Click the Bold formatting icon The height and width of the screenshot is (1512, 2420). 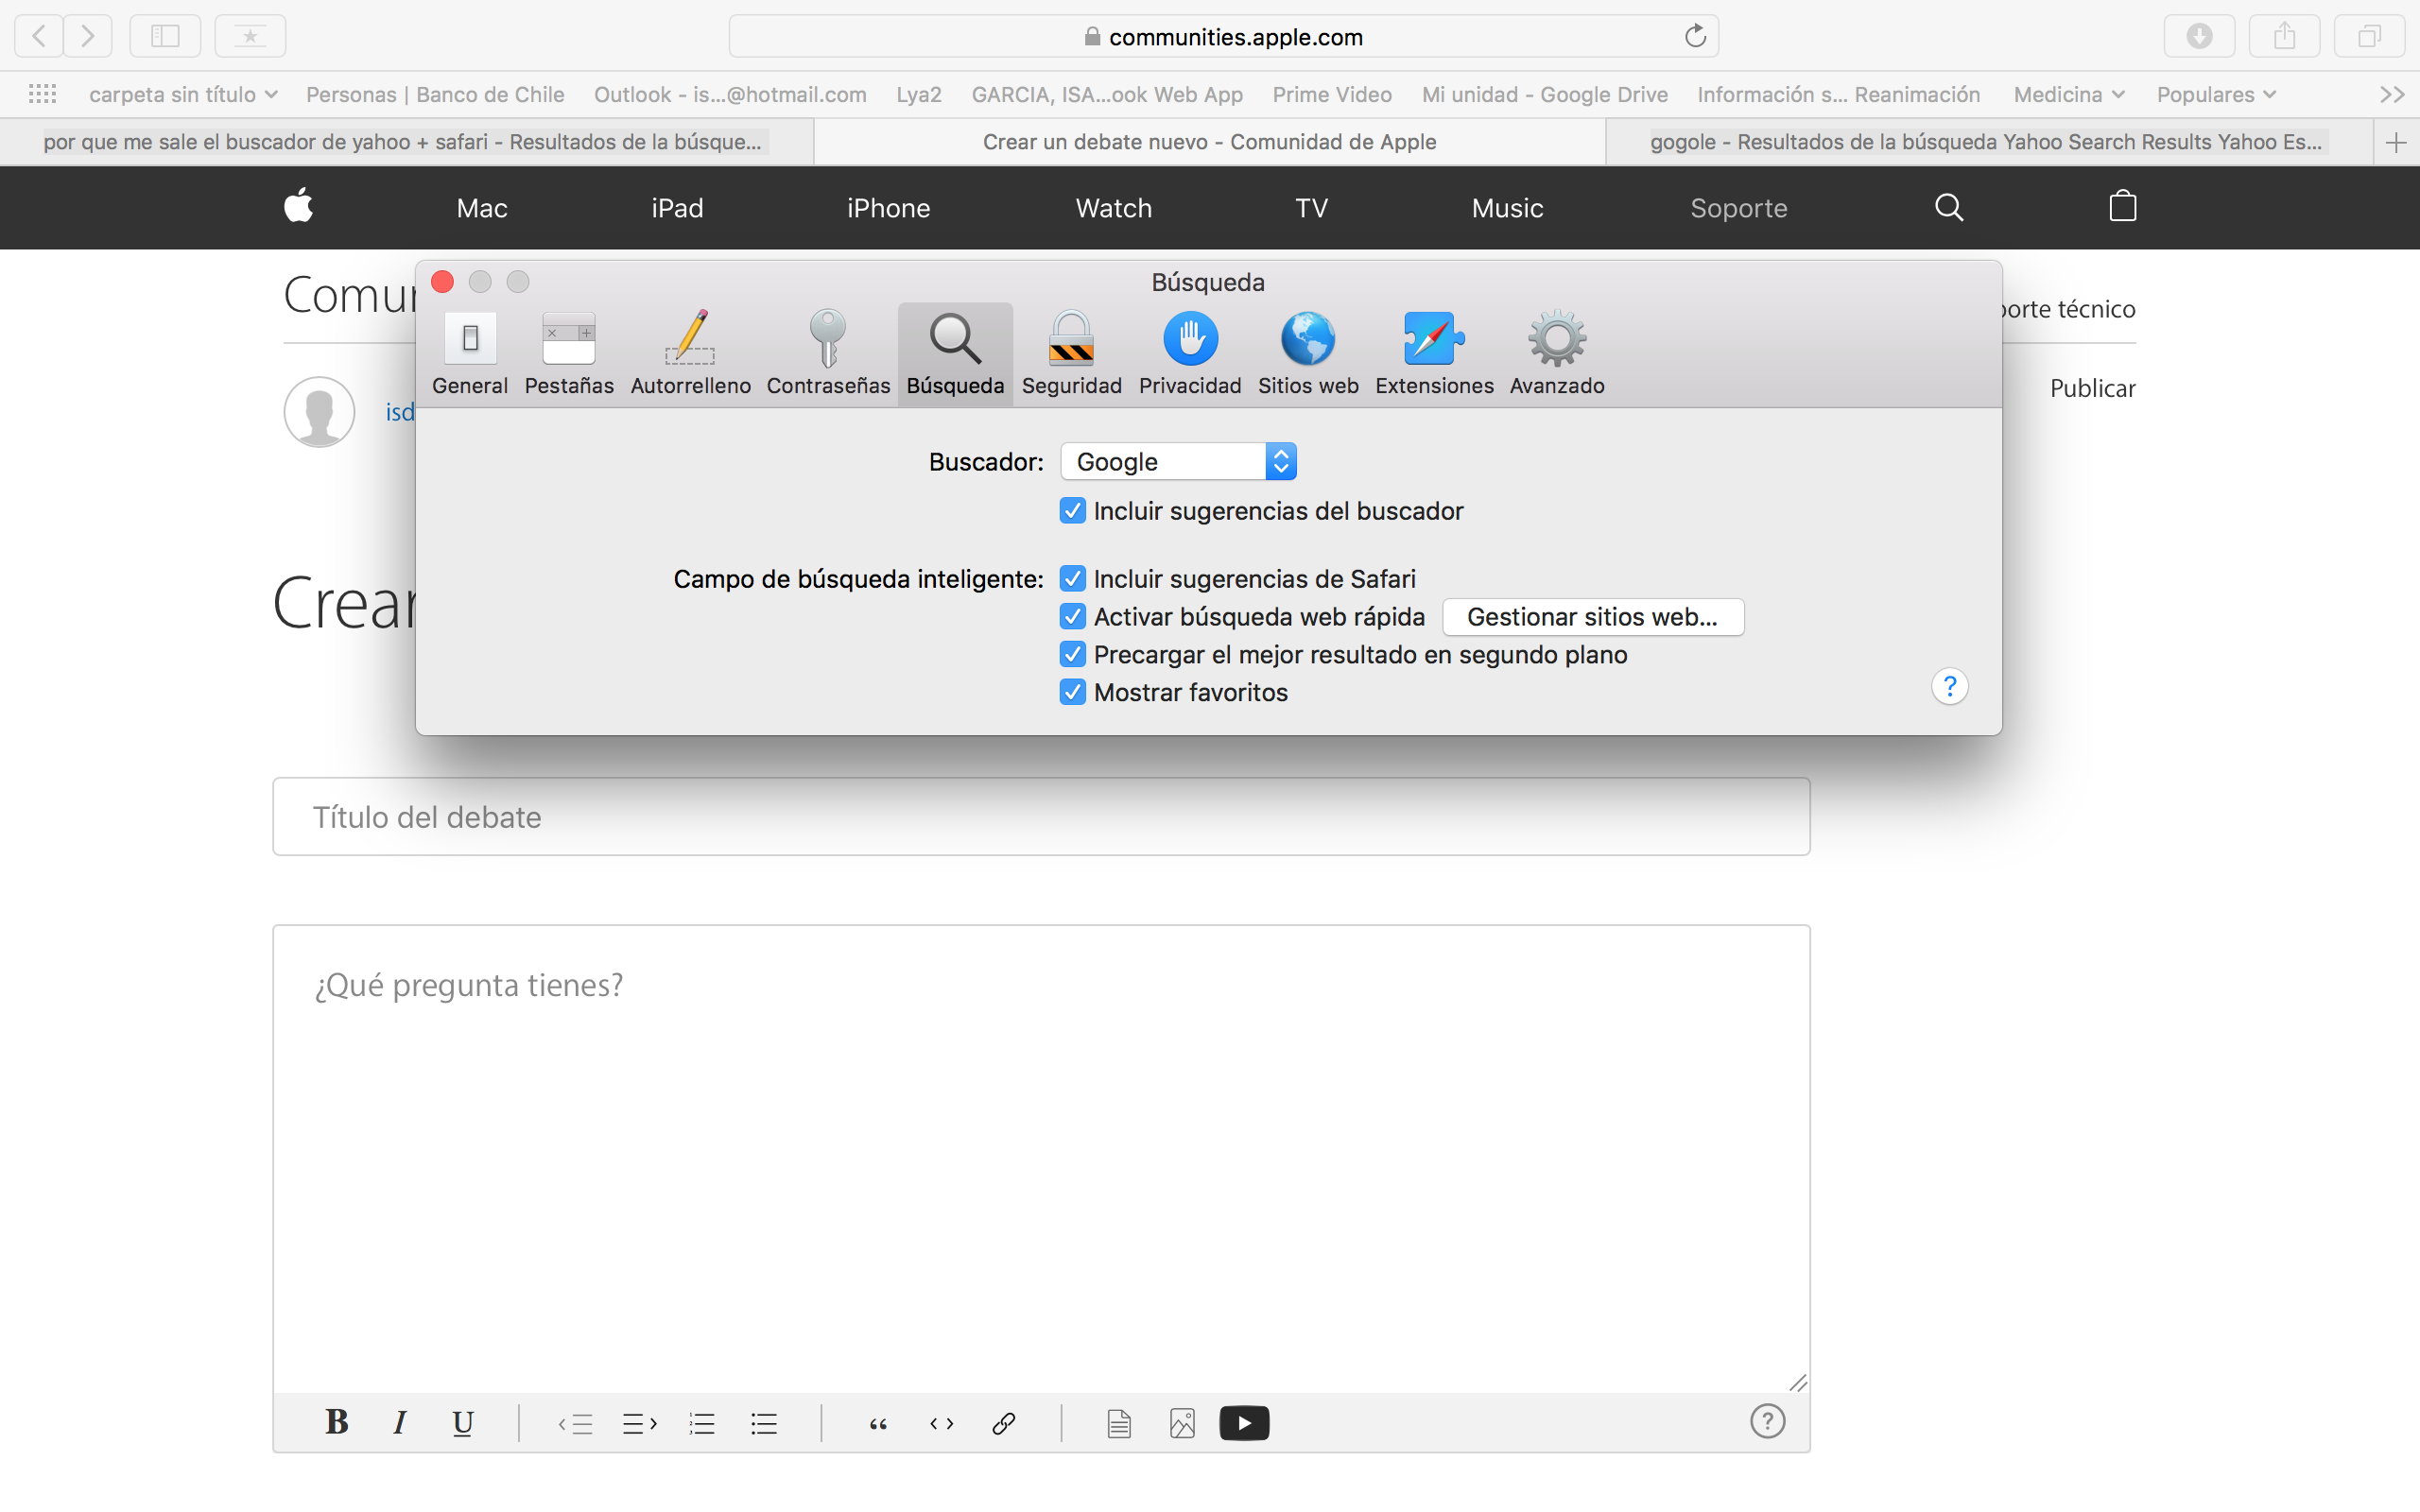336,1422
